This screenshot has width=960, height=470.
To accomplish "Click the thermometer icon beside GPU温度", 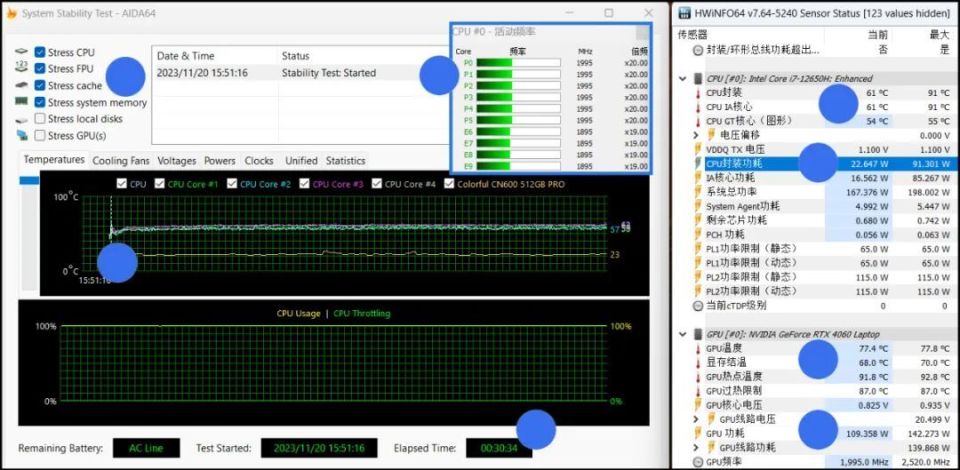I will pyautogui.click(x=697, y=348).
